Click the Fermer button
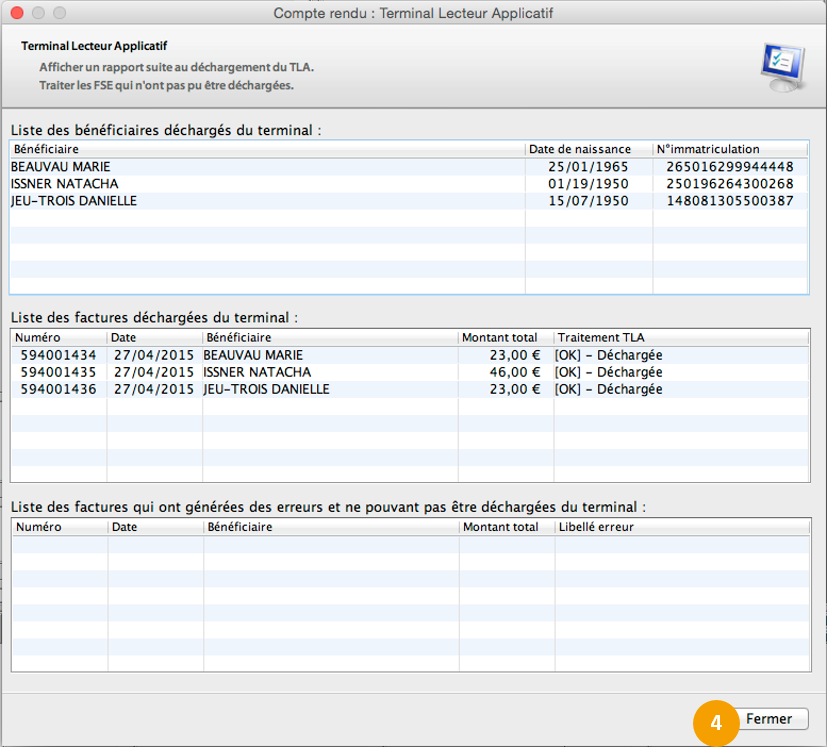Image resolution: width=827 pixels, height=751 pixels. (768, 719)
